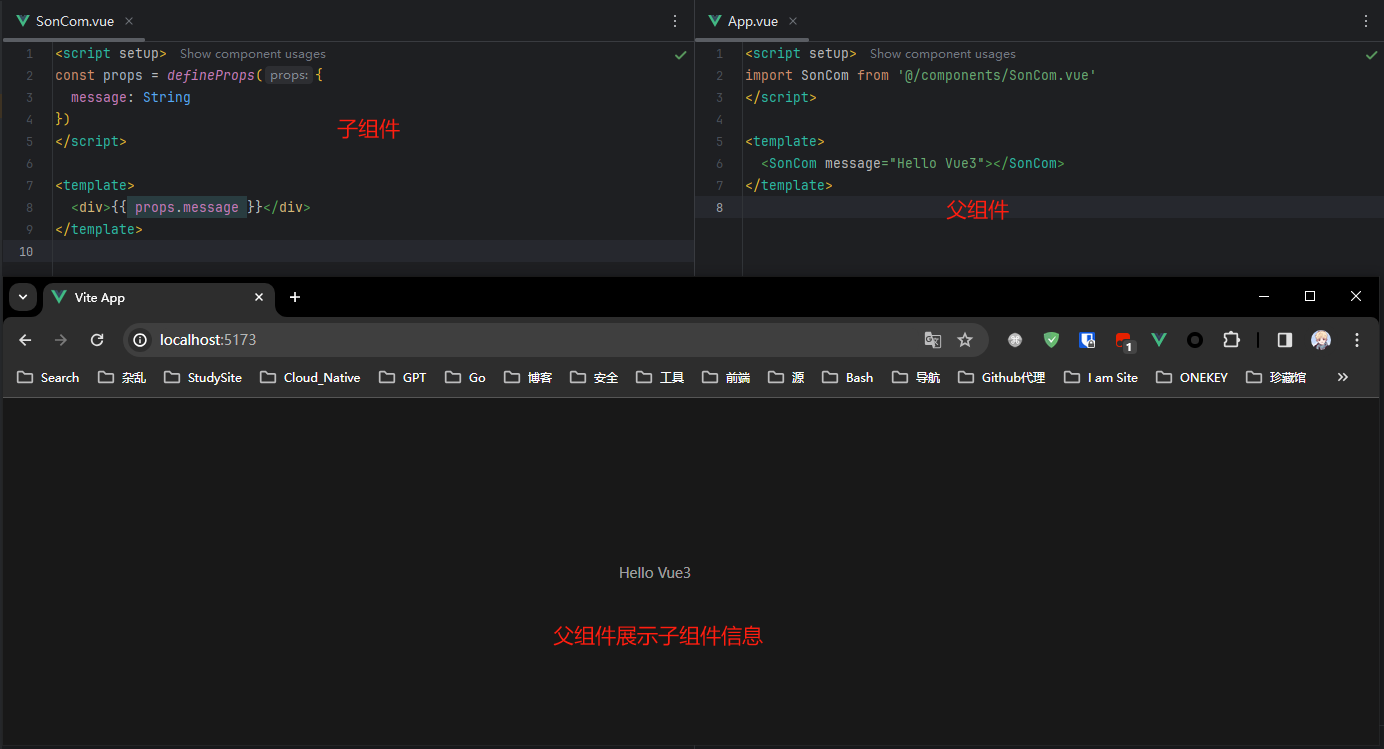The height and width of the screenshot is (749, 1384).
Task: Open the gray command-symbol extension
Action: [1015, 340]
